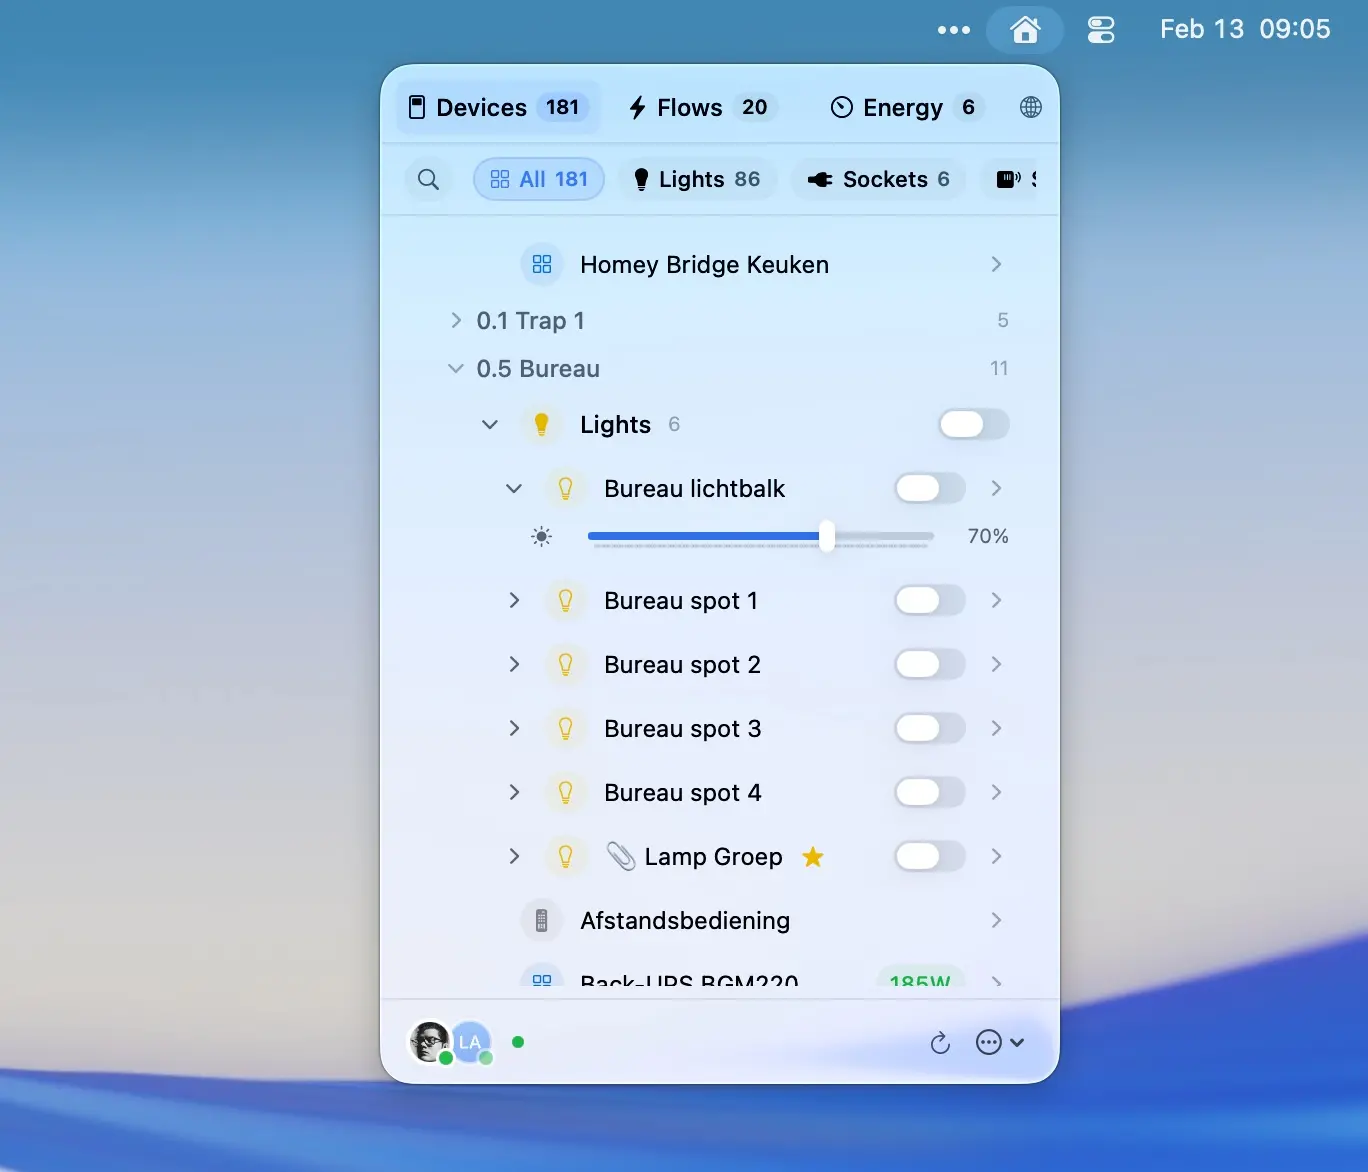This screenshot has height=1172, width=1368.
Task: Click the refresh icon at the bottom
Action: tap(940, 1042)
